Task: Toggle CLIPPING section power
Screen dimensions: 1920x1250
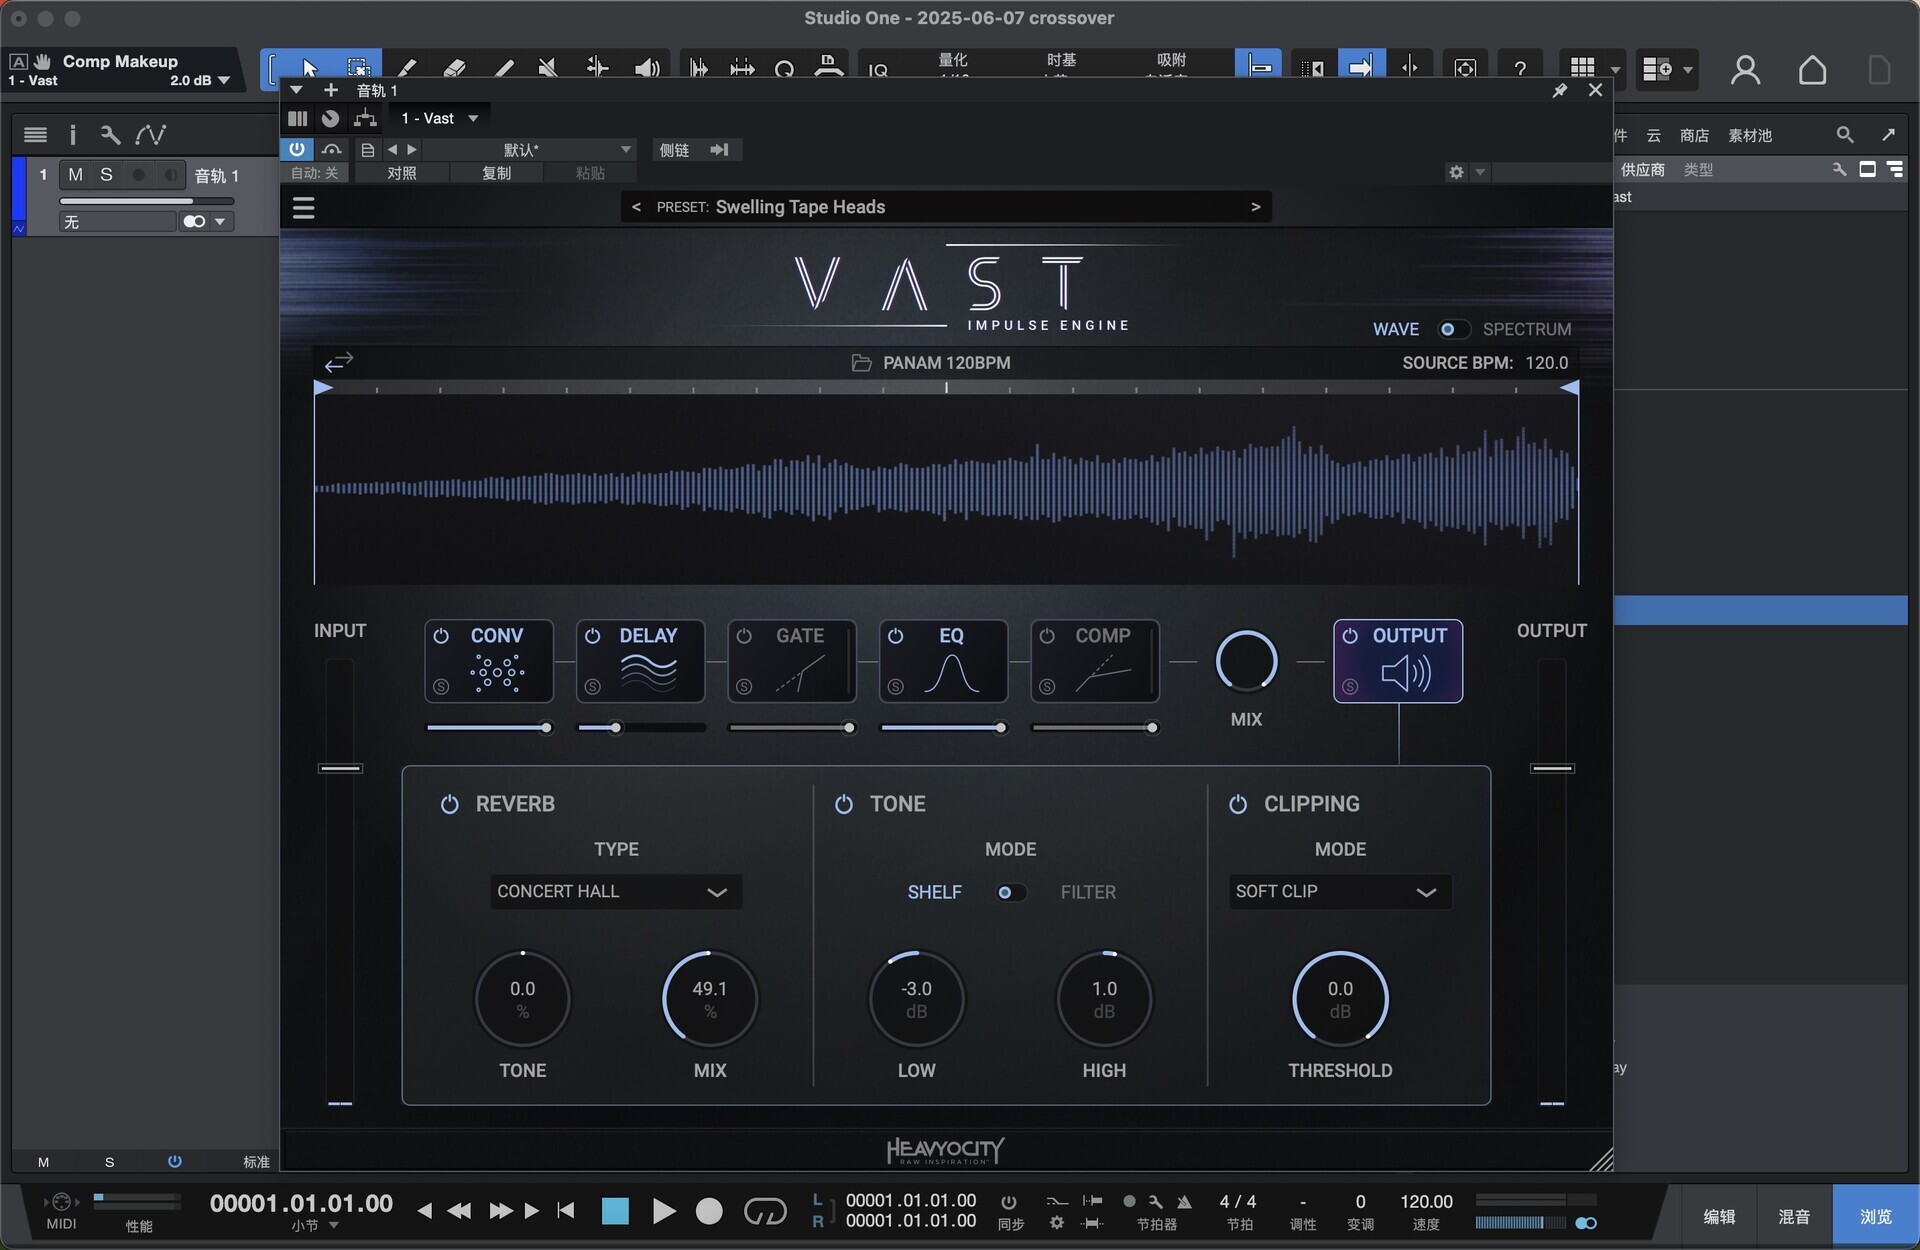Action: (1238, 804)
